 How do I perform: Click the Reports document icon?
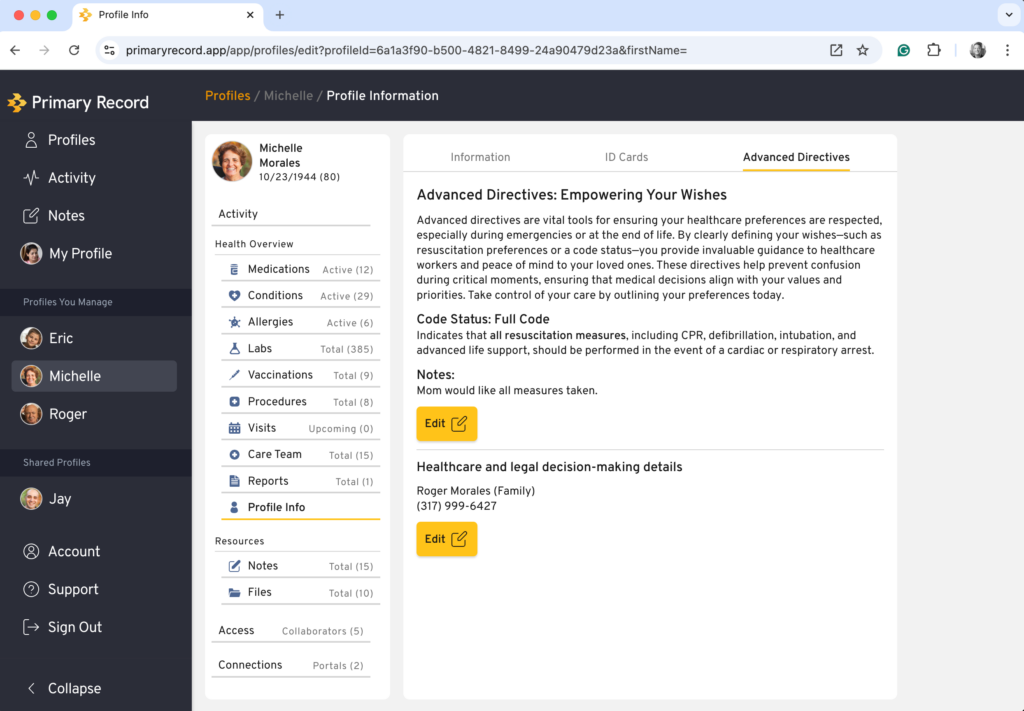(234, 481)
